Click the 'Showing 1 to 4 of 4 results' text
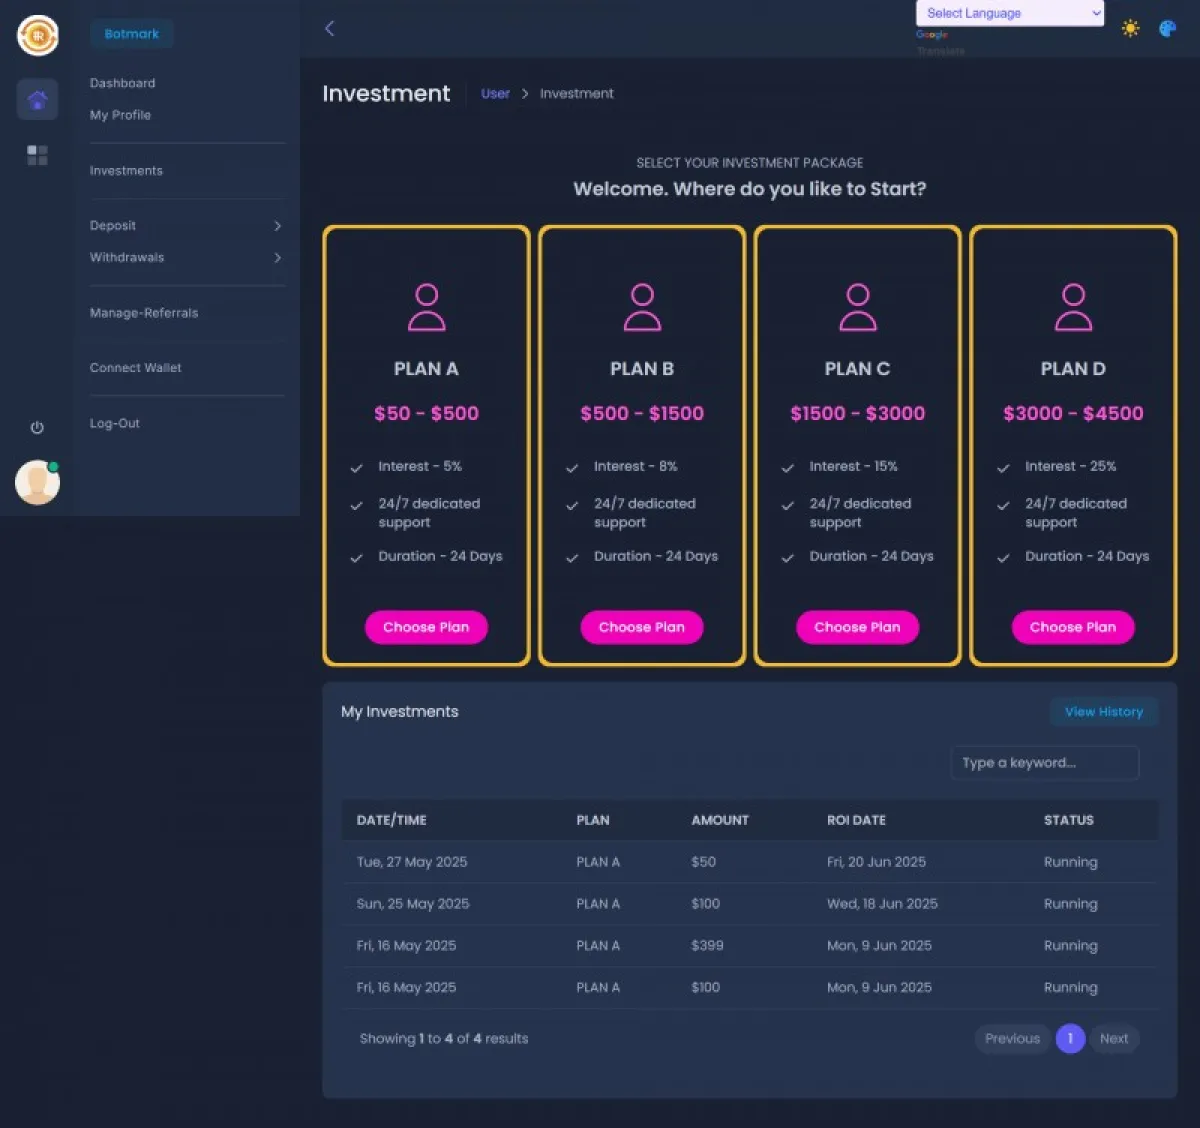The height and width of the screenshot is (1128, 1200). click(444, 1039)
